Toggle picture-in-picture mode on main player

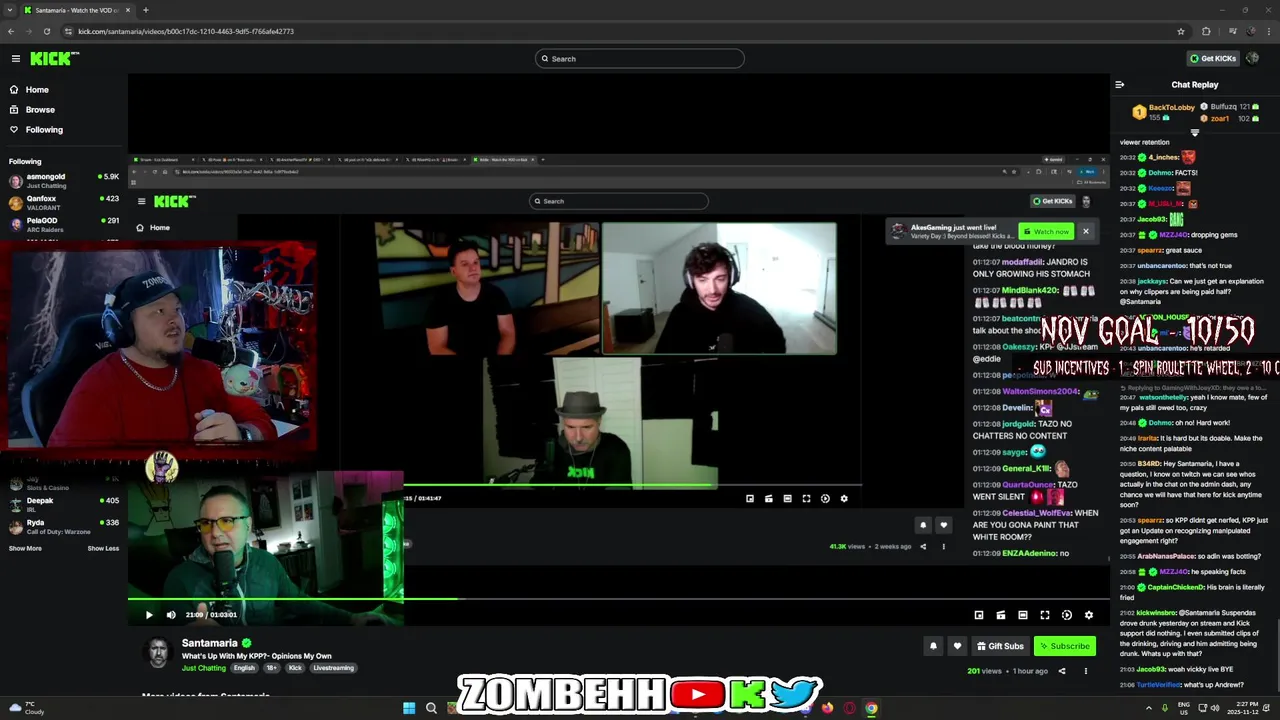[979, 615]
